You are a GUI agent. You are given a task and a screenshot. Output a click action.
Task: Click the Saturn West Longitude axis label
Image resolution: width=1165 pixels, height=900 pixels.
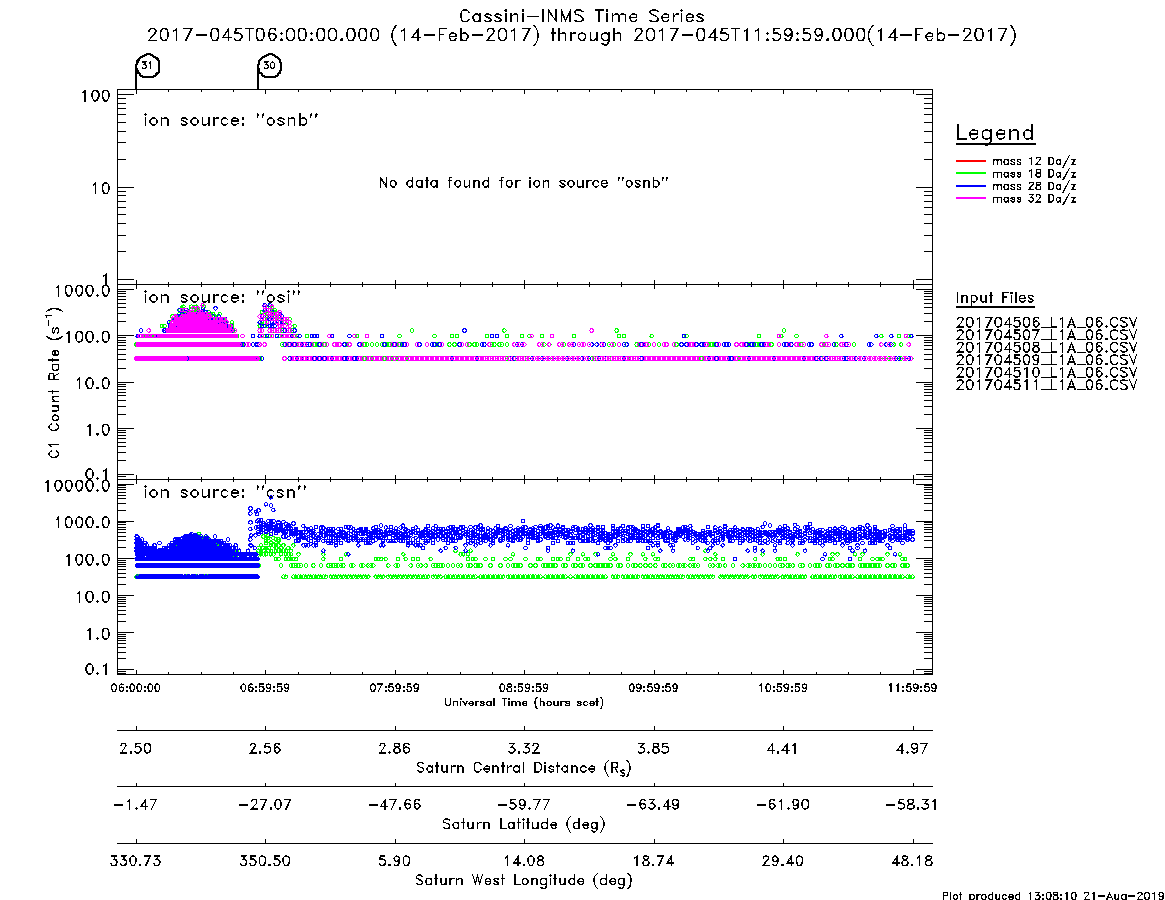point(524,881)
